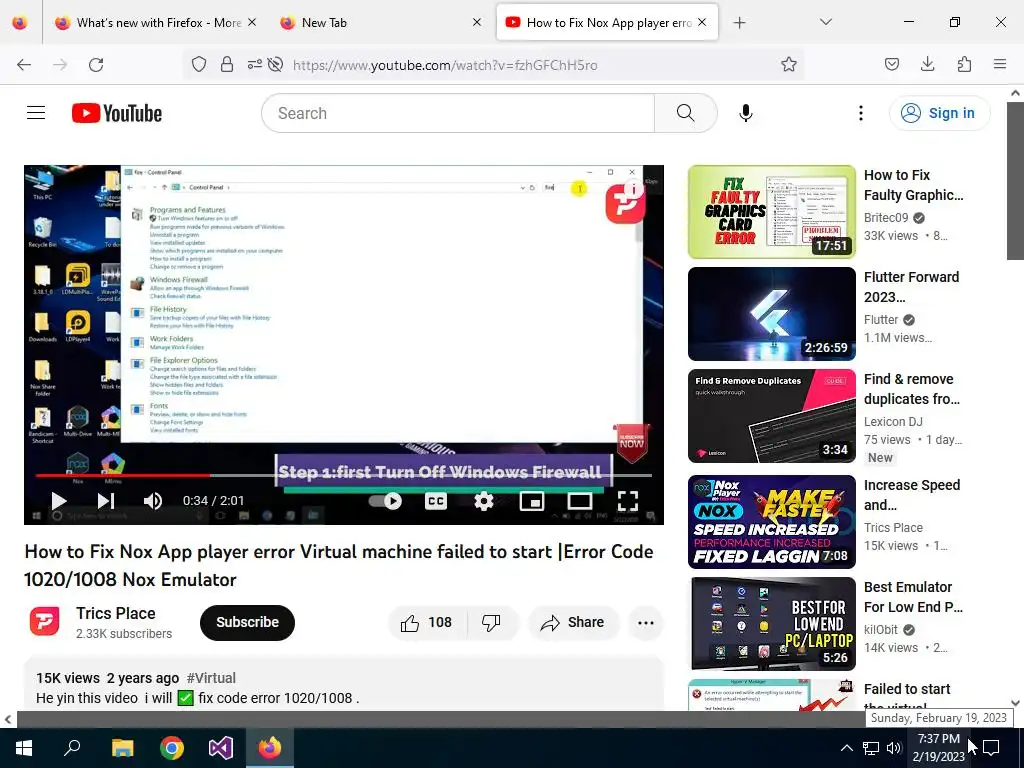Open more actions ellipsis under video
1024x768 pixels.
tap(645, 622)
